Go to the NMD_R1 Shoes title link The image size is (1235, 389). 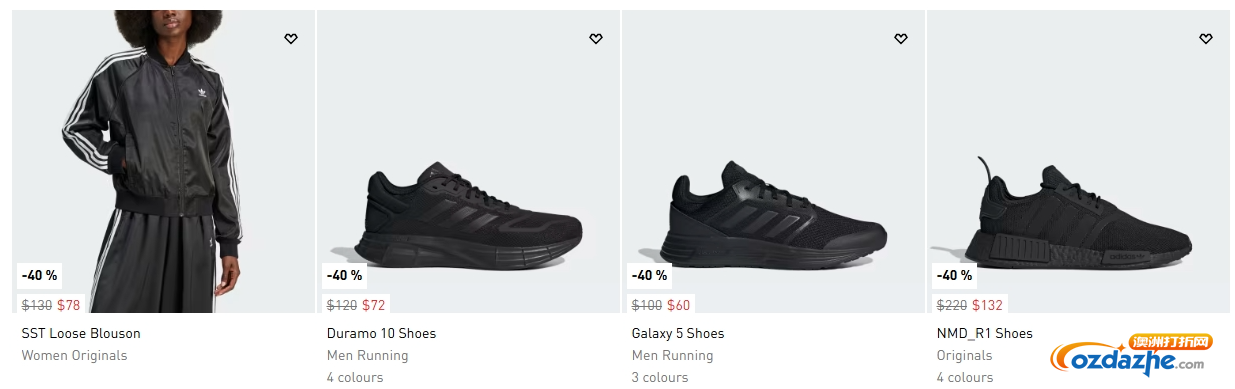[x=984, y=333]
